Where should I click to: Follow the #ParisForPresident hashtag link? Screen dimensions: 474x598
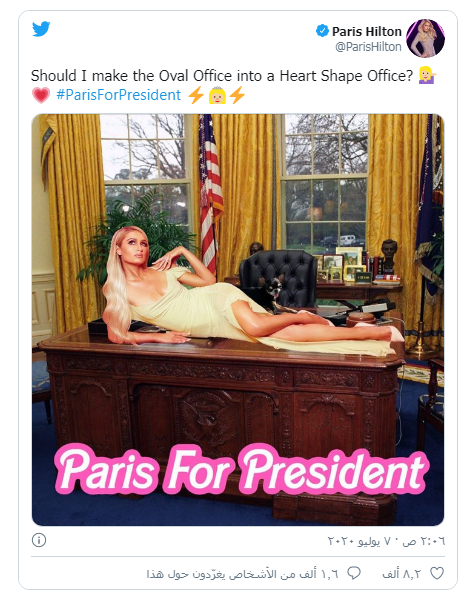click(x=119, y=95)
